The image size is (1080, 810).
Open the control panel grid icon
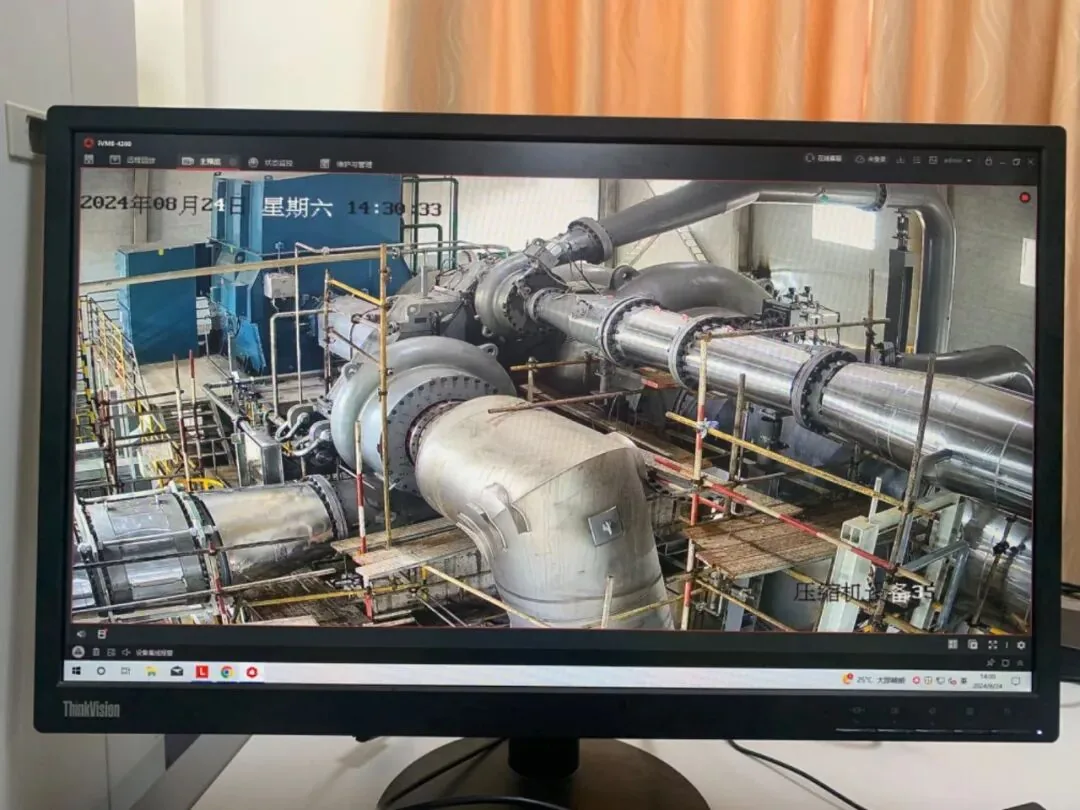88,160
